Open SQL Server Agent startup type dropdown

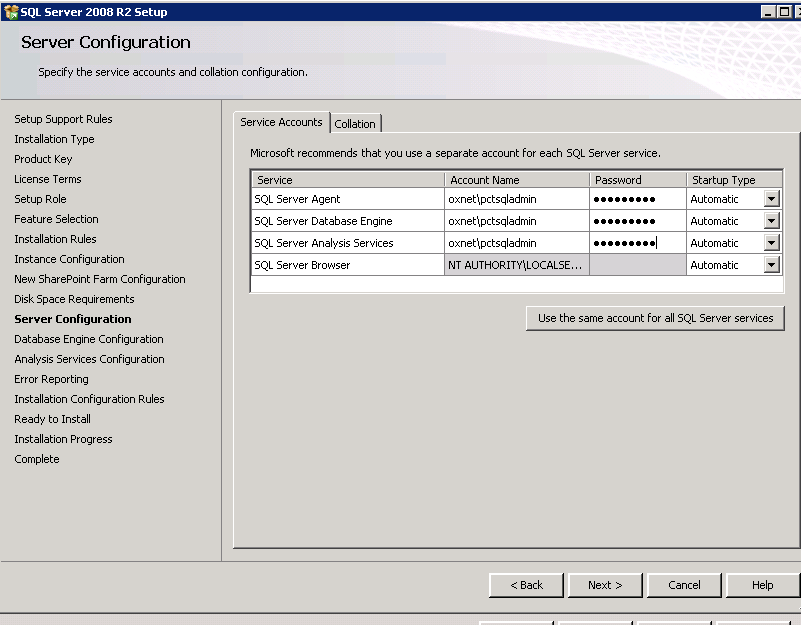pyautogui.click(x=771, y=199)
